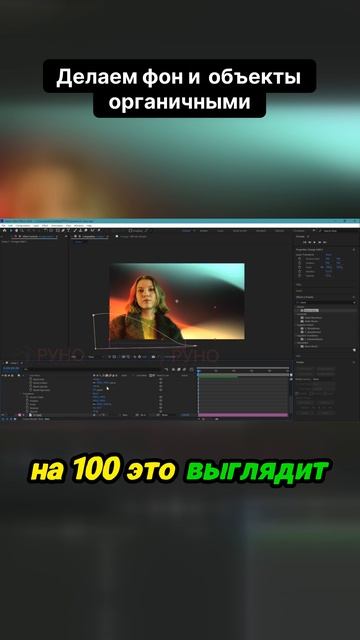This screenshot has height=640, width=360.
Task: Select the pink layer bar in timeline
Action: pyautogui.click(x=243, y=415)
